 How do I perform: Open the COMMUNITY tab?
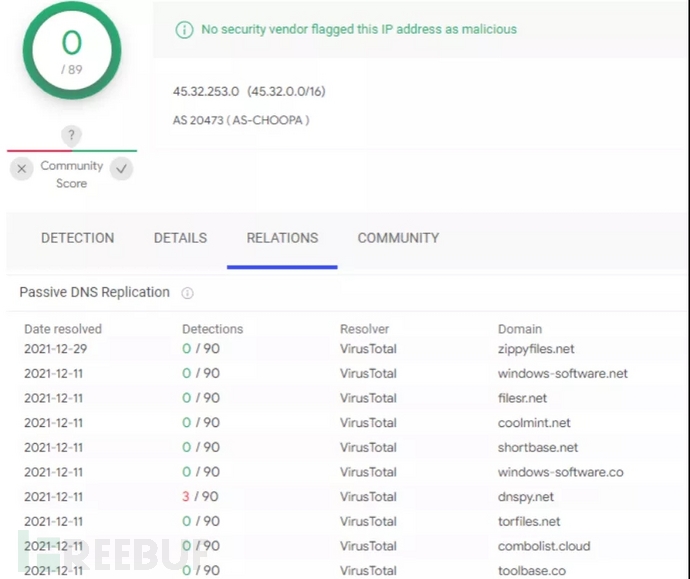click(x=398, y=238)
